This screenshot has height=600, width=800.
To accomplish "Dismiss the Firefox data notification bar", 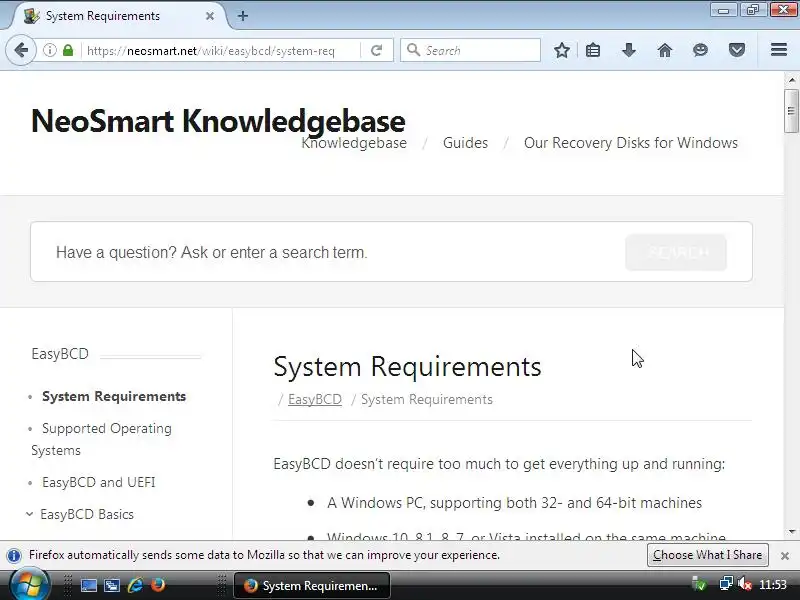I will pyautogui.click(x=785, y=556).
